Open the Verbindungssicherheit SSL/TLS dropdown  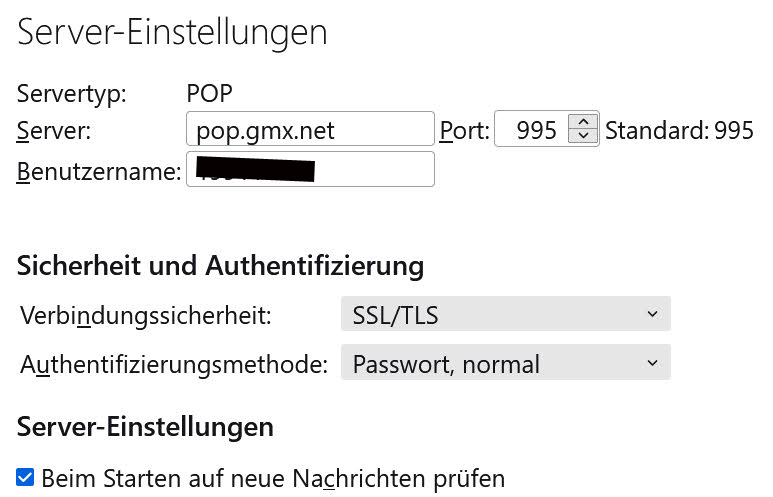tap(505, 314)
